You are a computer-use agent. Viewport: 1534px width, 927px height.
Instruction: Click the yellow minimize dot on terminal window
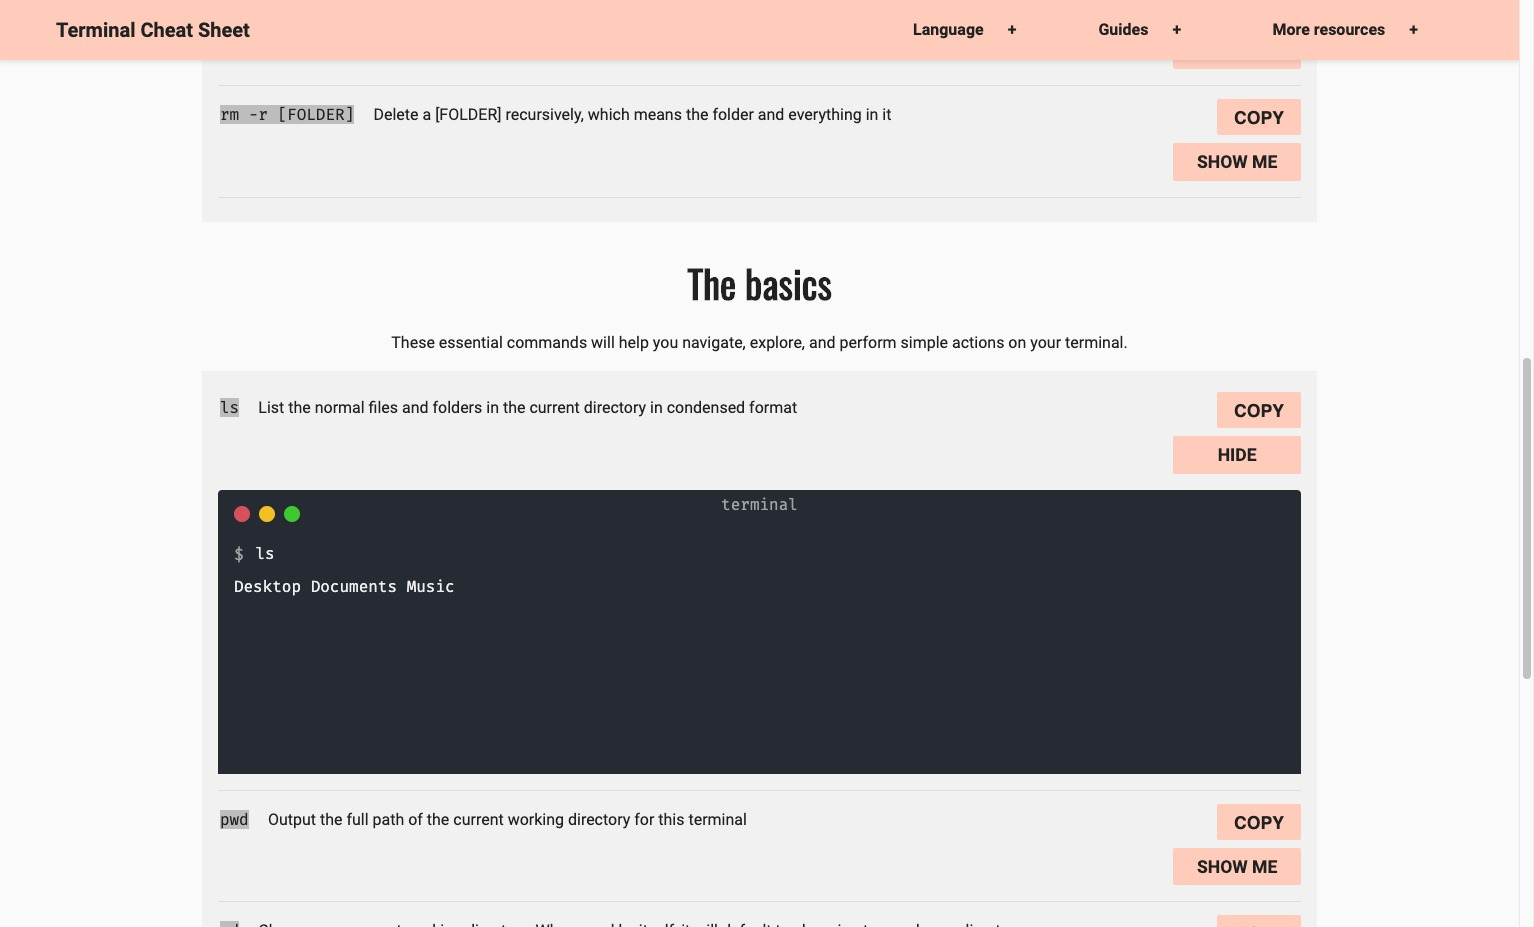267,513
